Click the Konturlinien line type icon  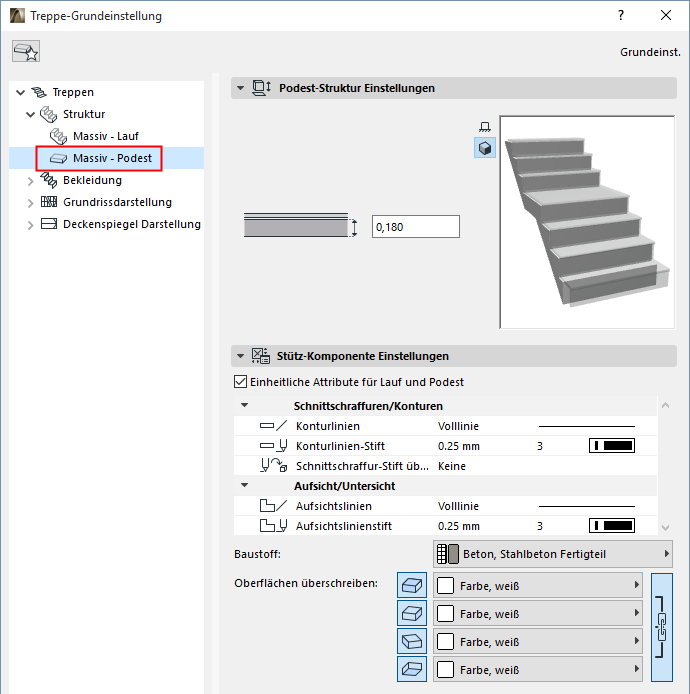click(273, 426)
